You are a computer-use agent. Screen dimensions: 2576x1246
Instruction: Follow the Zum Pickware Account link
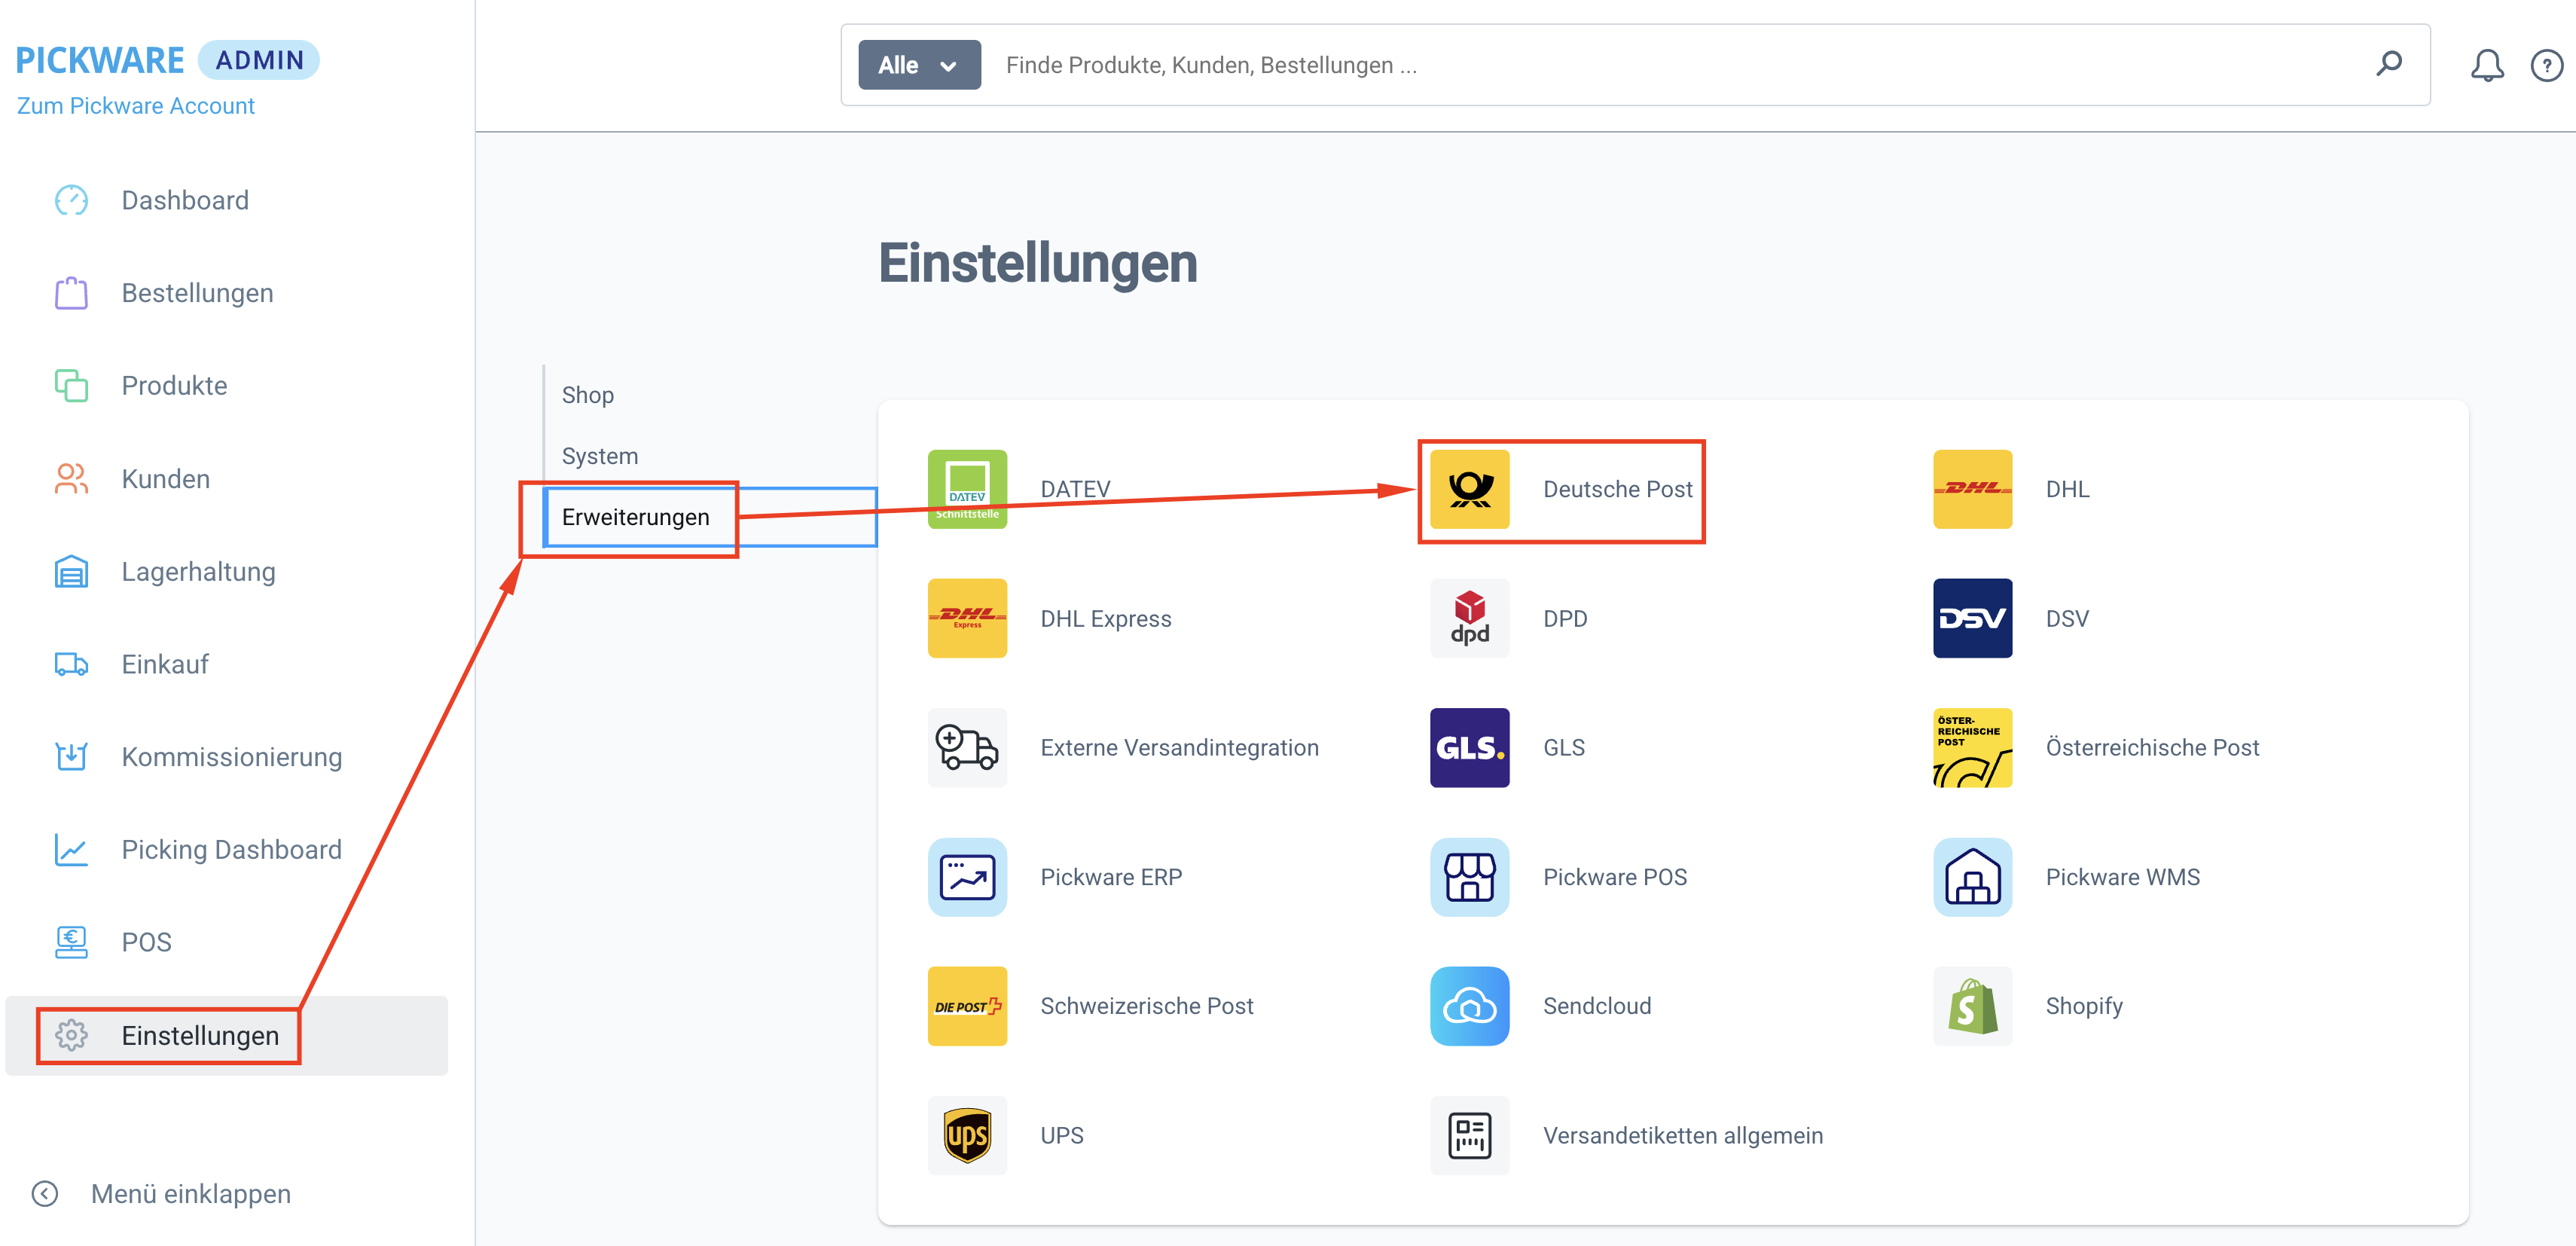136,105
